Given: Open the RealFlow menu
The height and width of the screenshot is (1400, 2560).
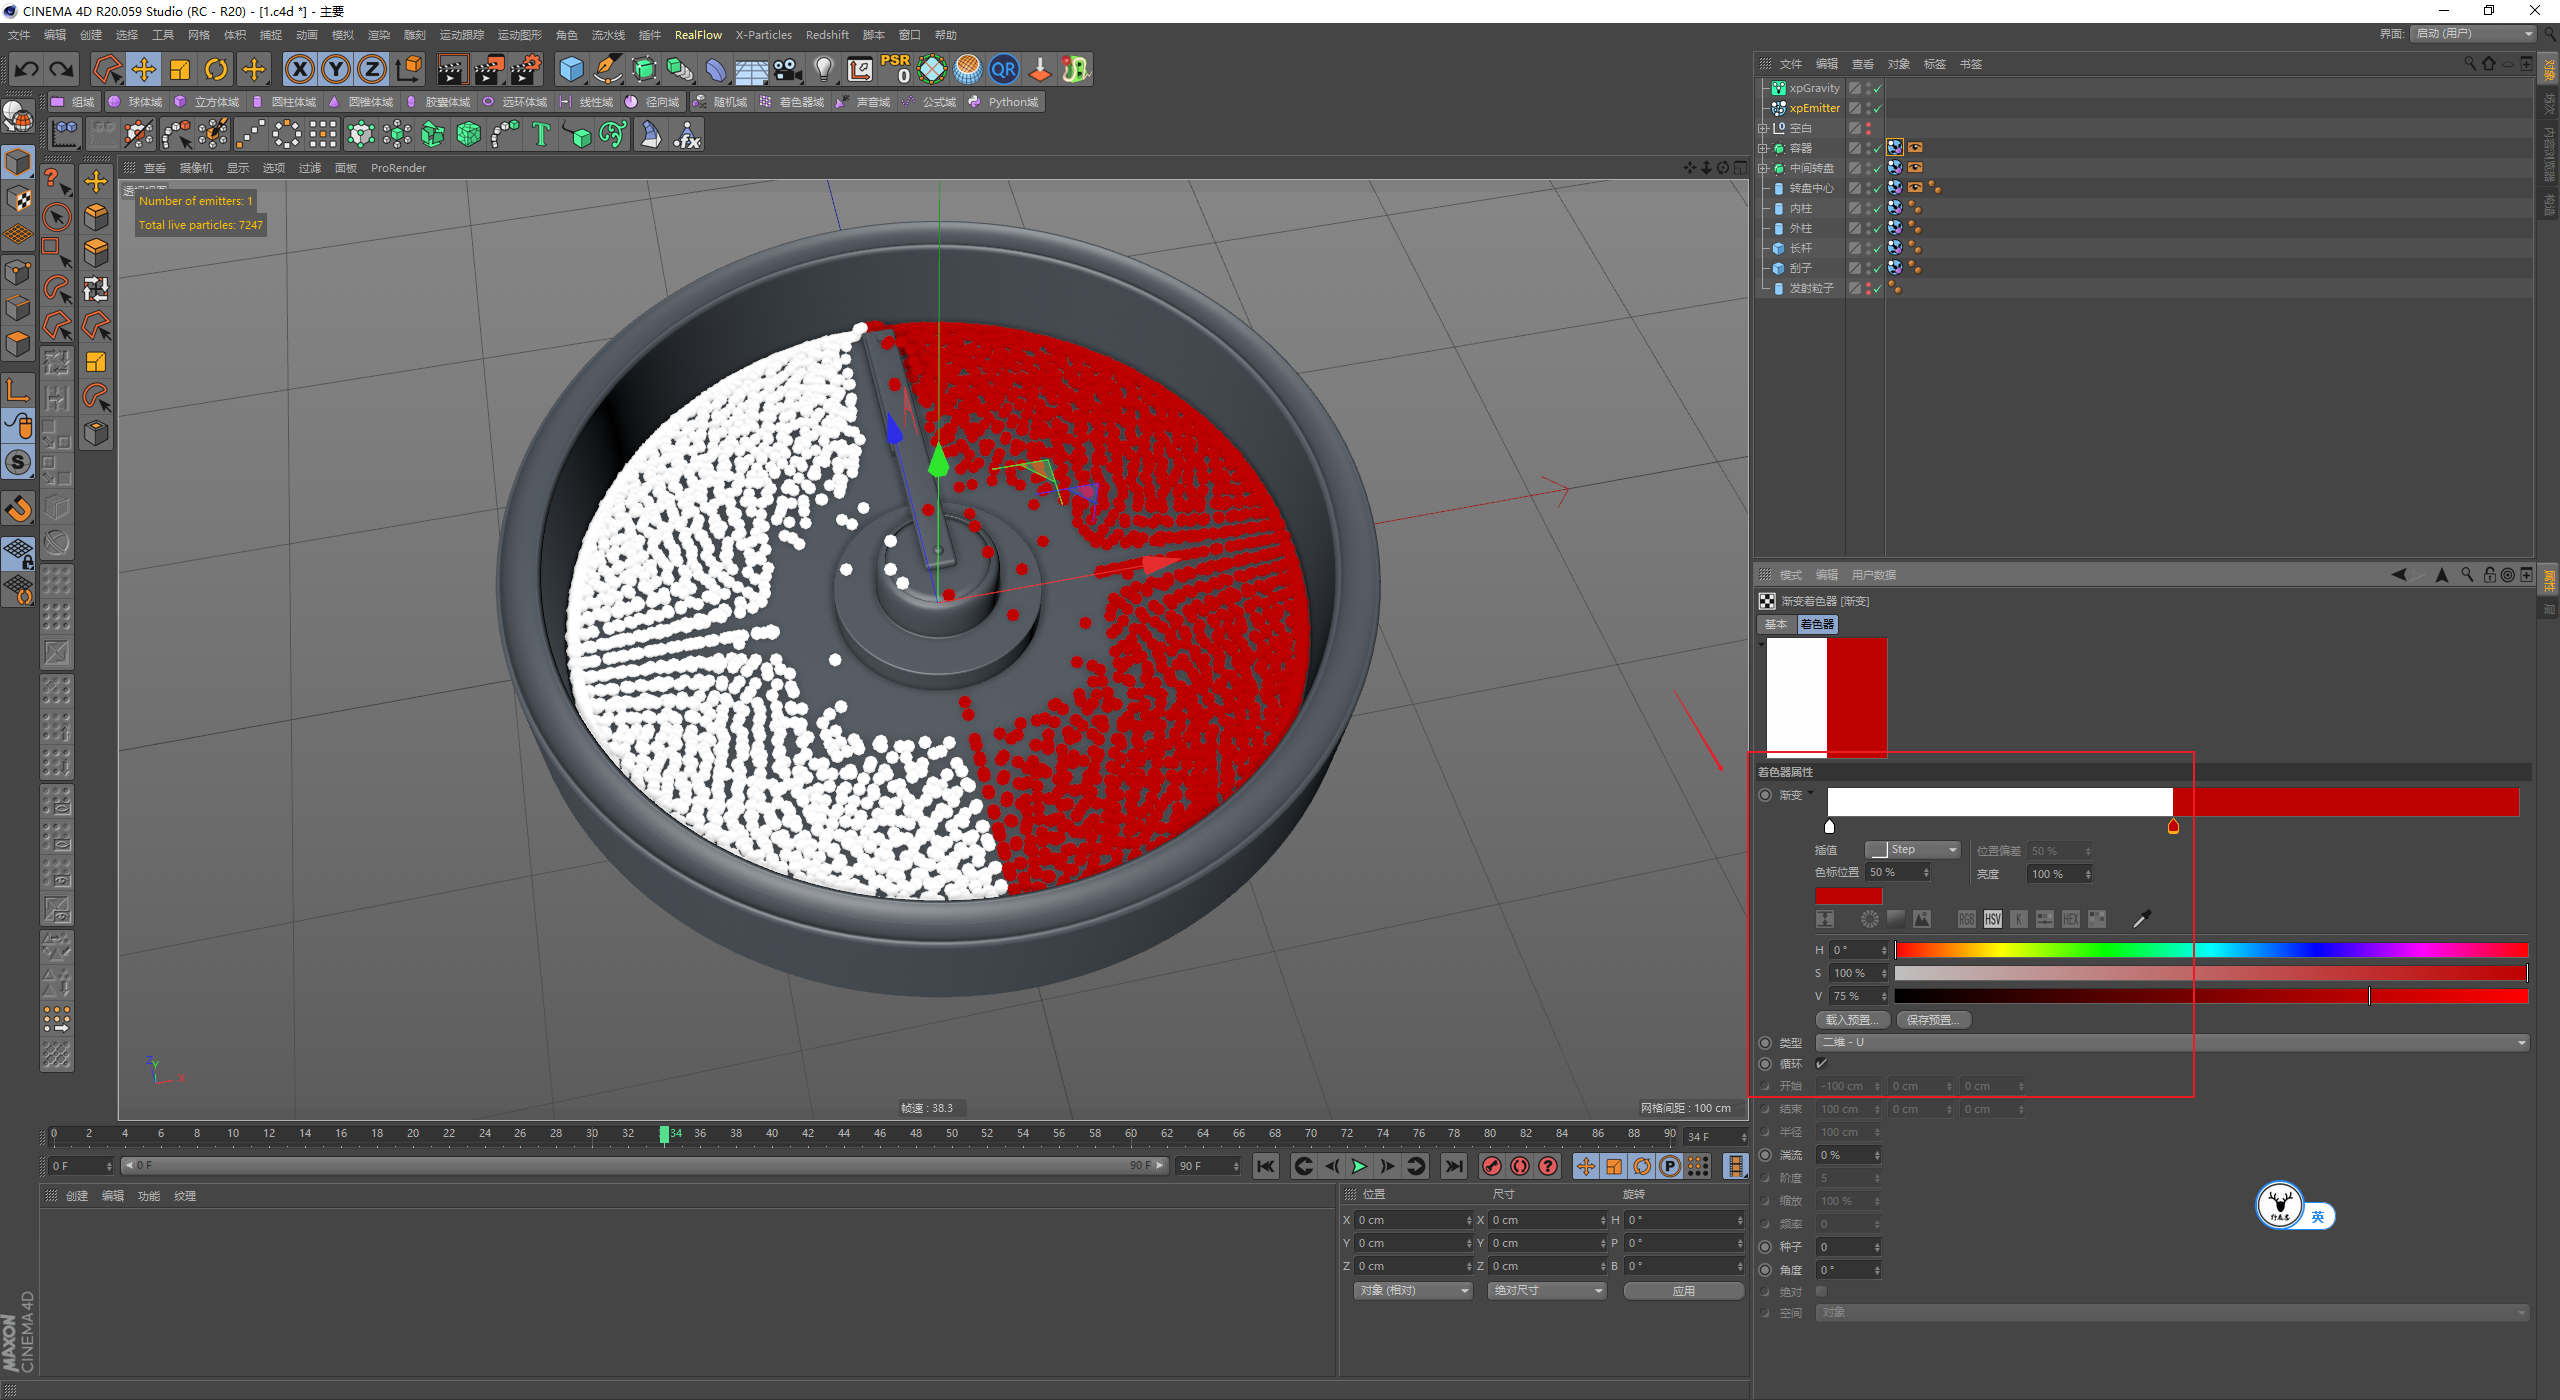Looking at the screenshot, I should tap(698, 35).
